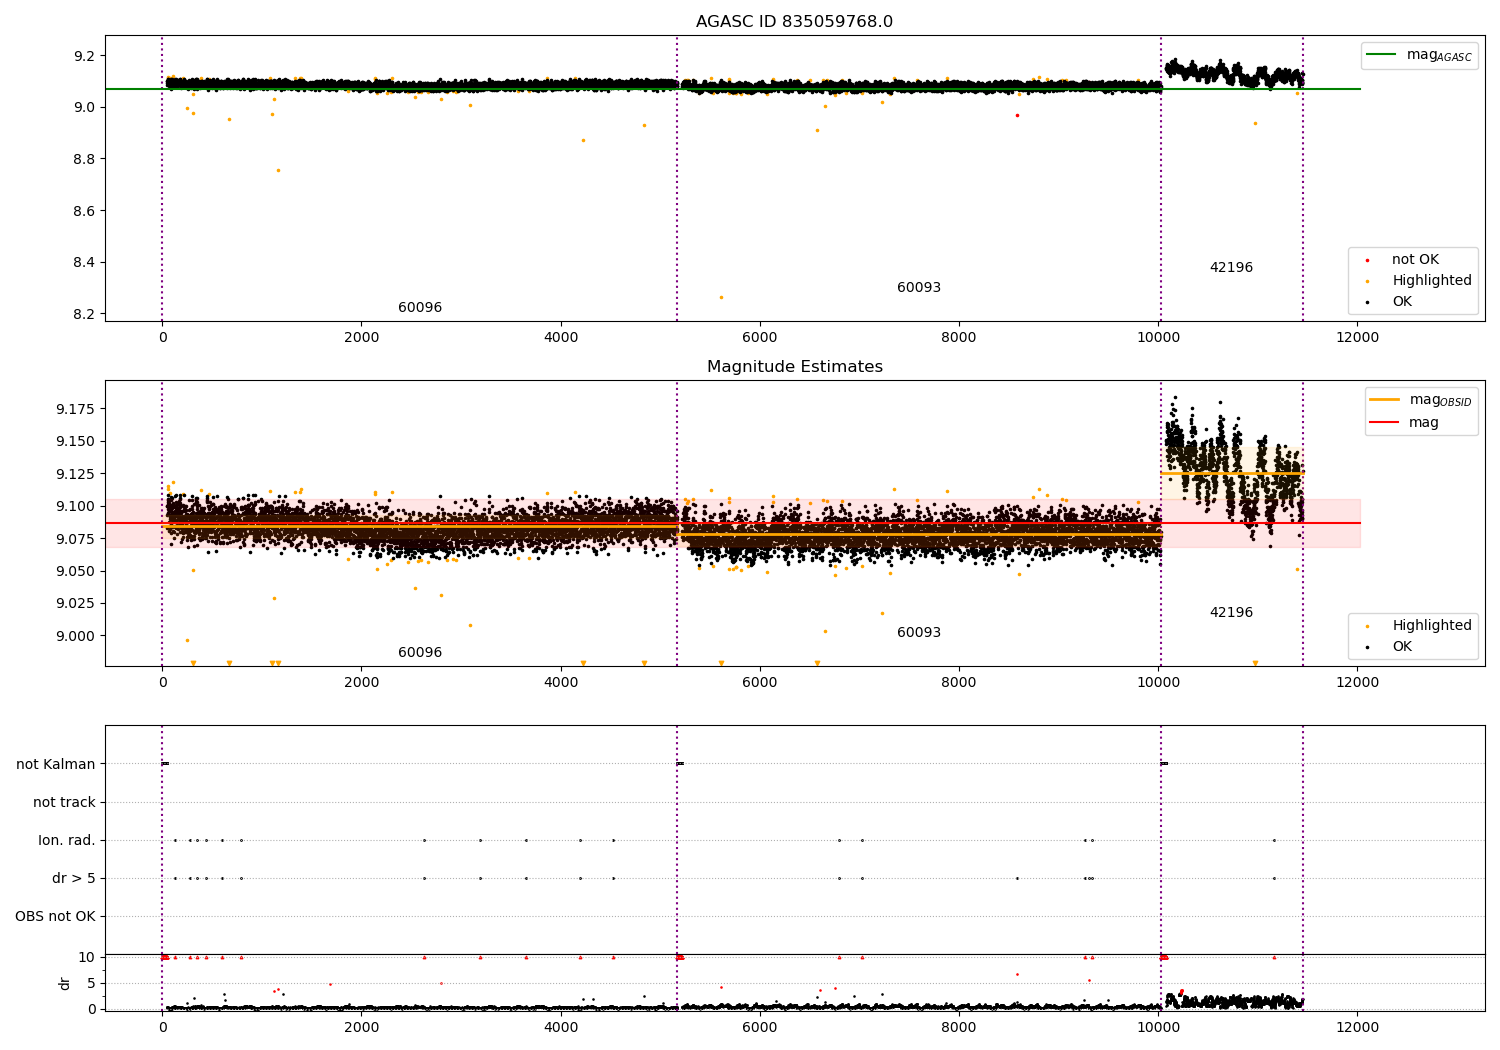Click the 60096 label in the middle plot
This screenshot has width=1500, height=1050.
420,653
